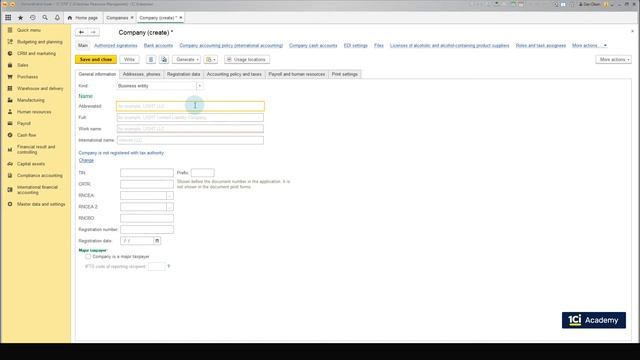
Task: Focus the TIN input field
Action: [147, 173]
